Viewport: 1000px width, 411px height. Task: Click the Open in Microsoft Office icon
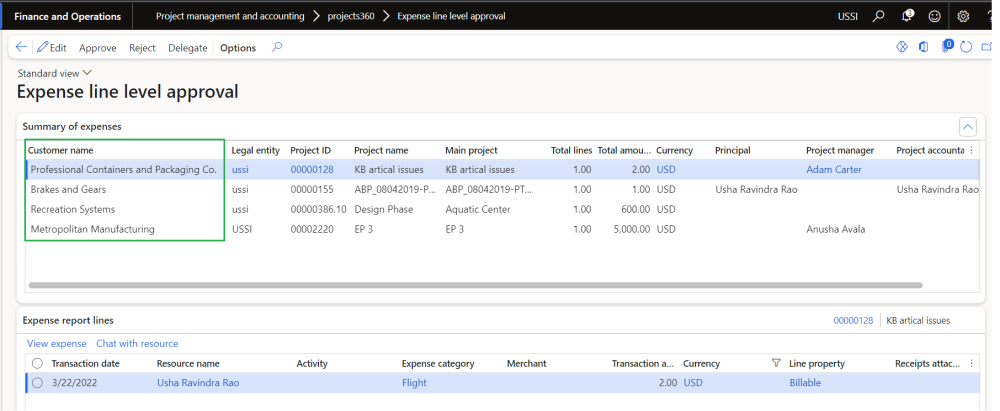[x=923, y=47]
